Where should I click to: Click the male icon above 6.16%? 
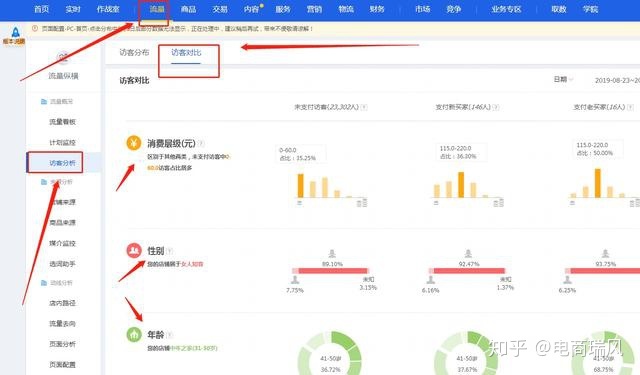[431, 280]
